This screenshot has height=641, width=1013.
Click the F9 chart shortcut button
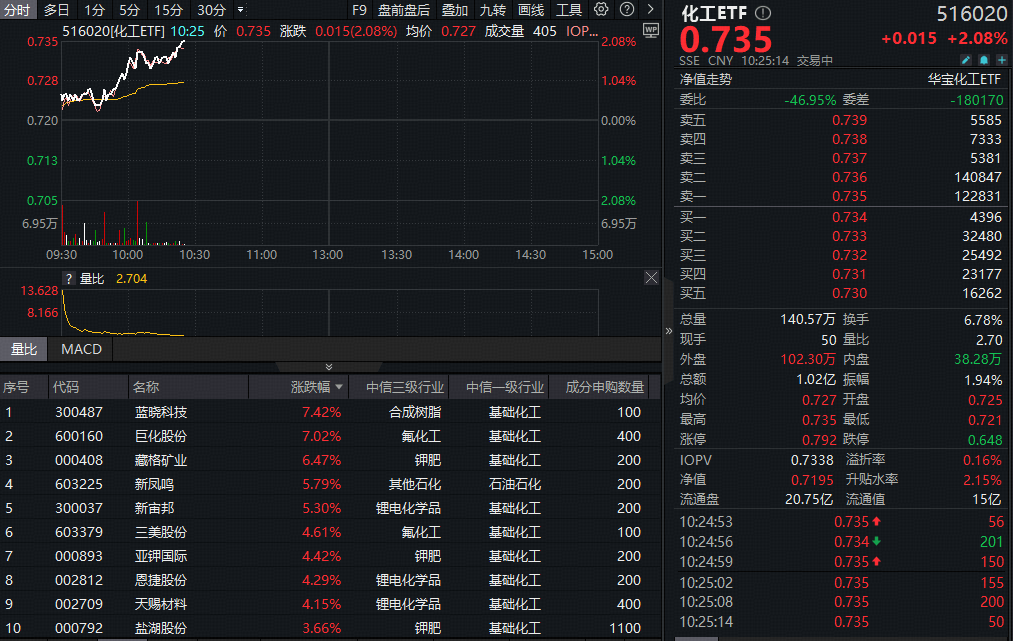360,10
